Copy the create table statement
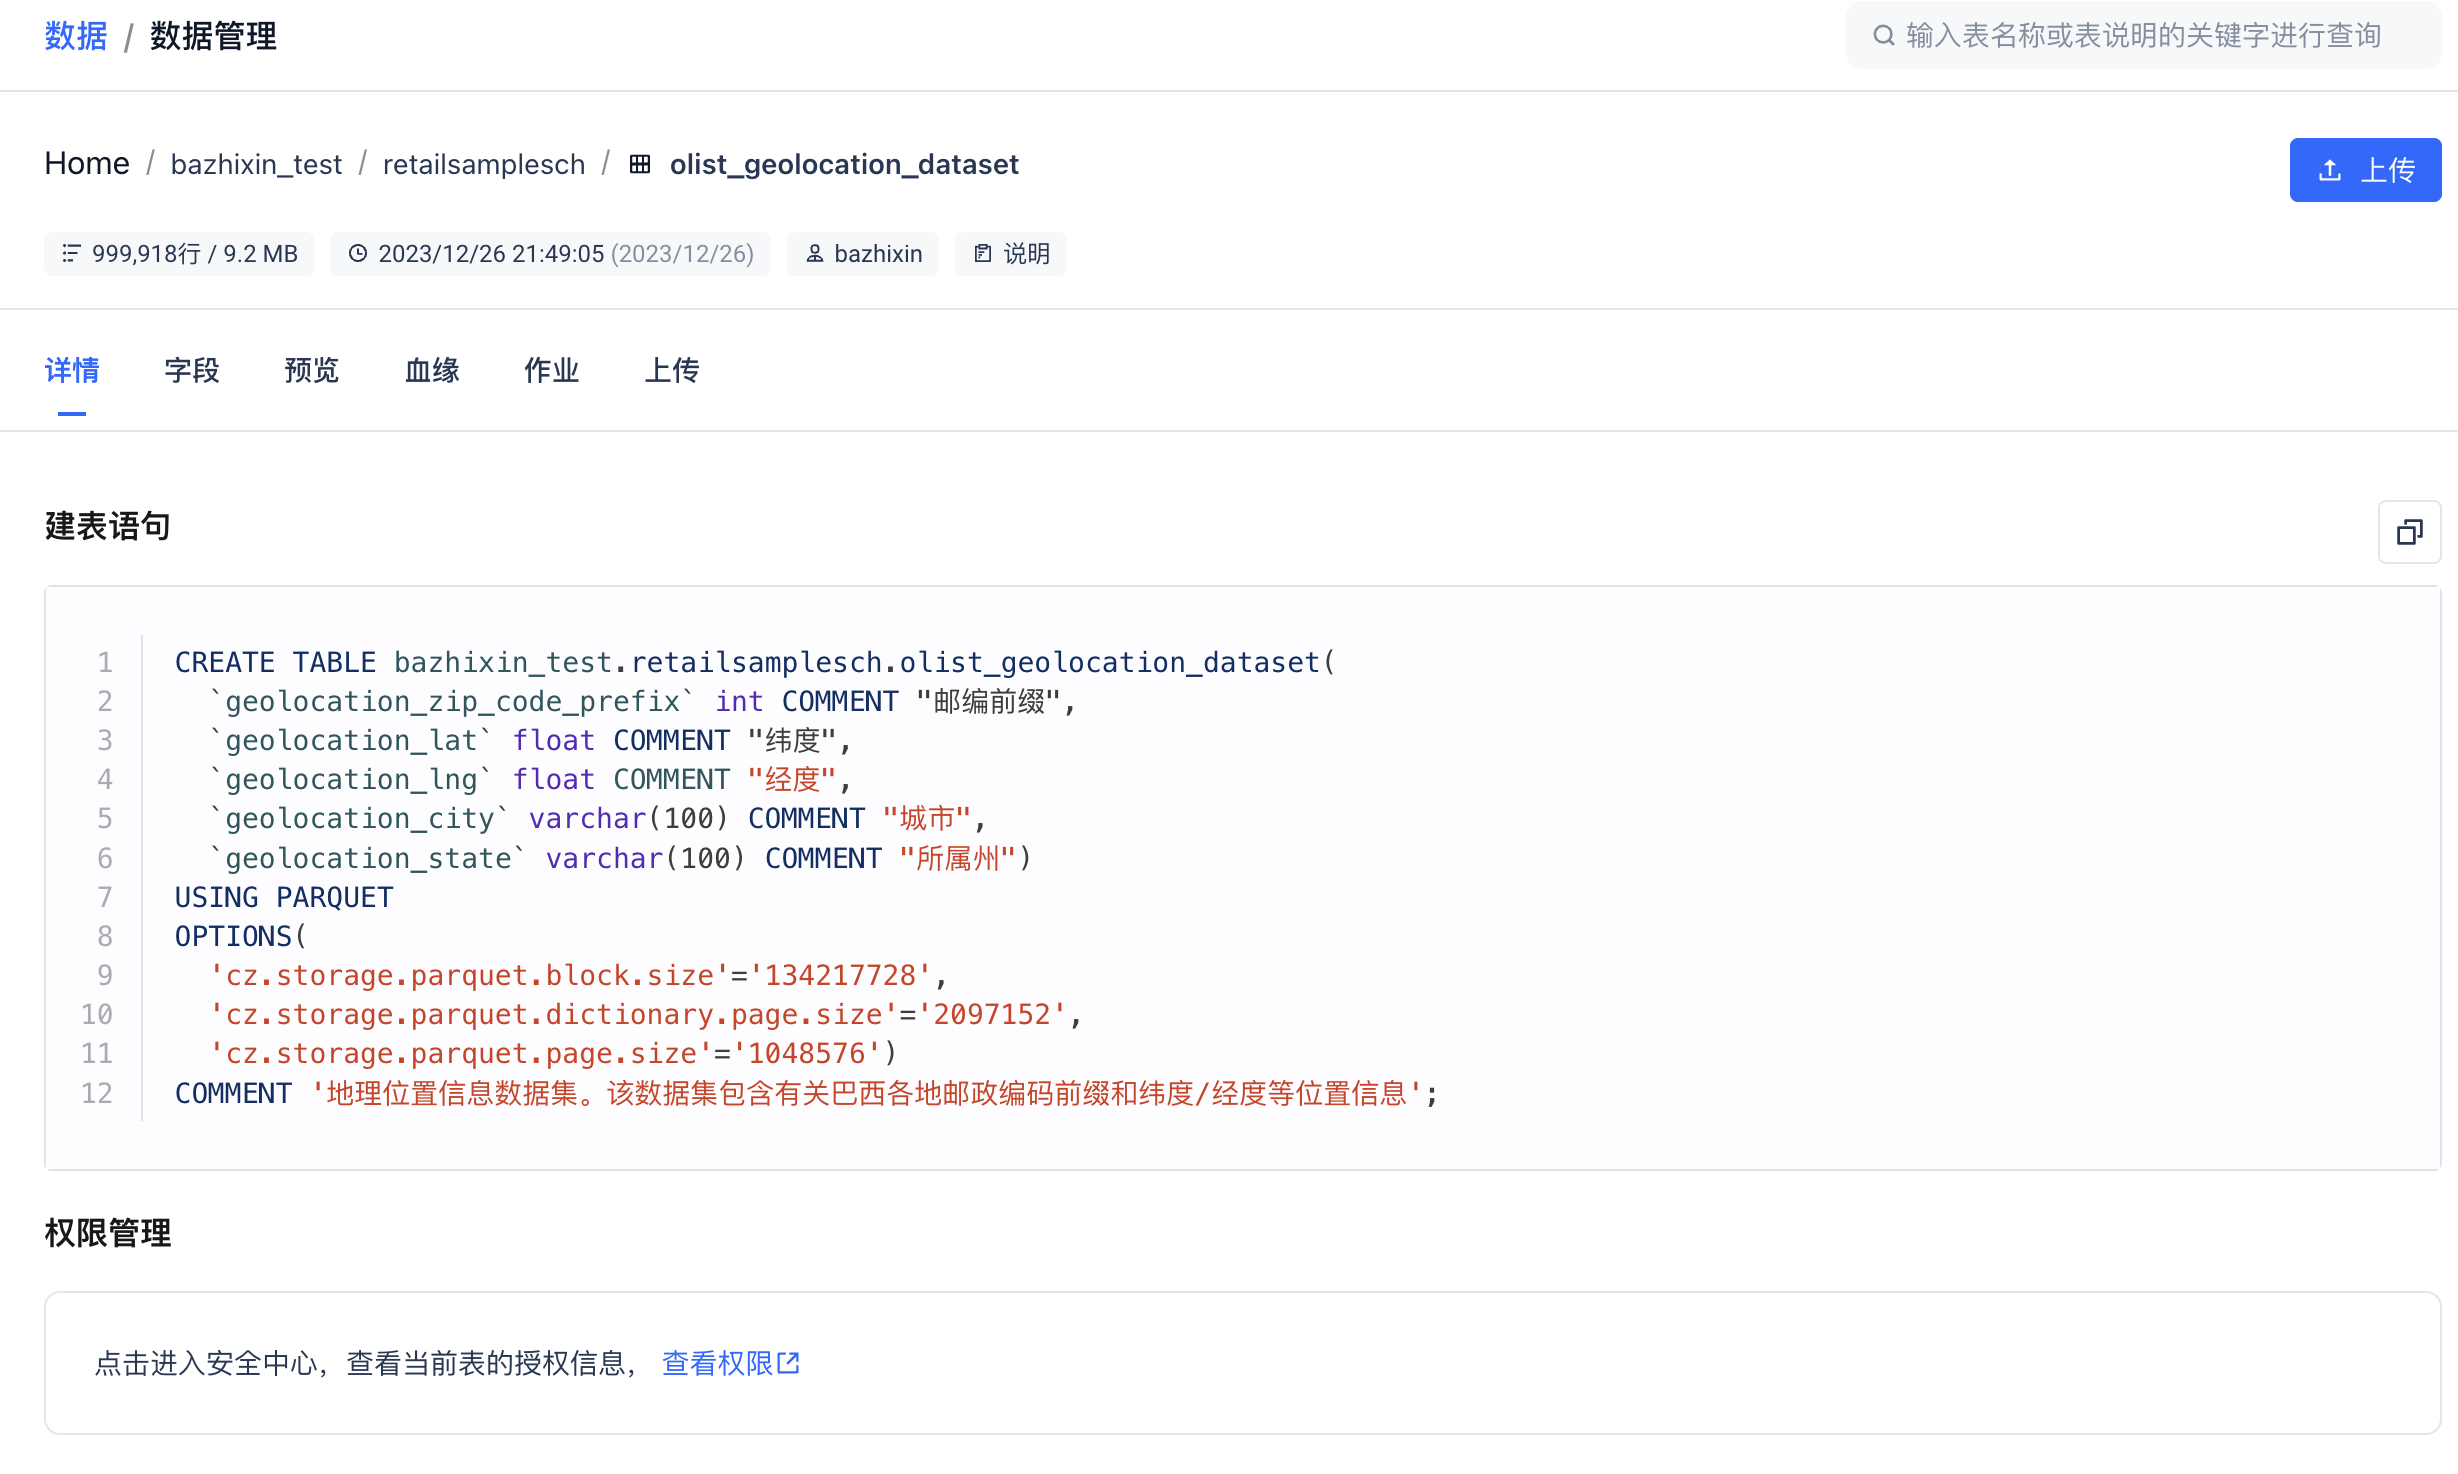Image resolution: width=2458 pixels, height=1474 pixels. point(2409,532)
